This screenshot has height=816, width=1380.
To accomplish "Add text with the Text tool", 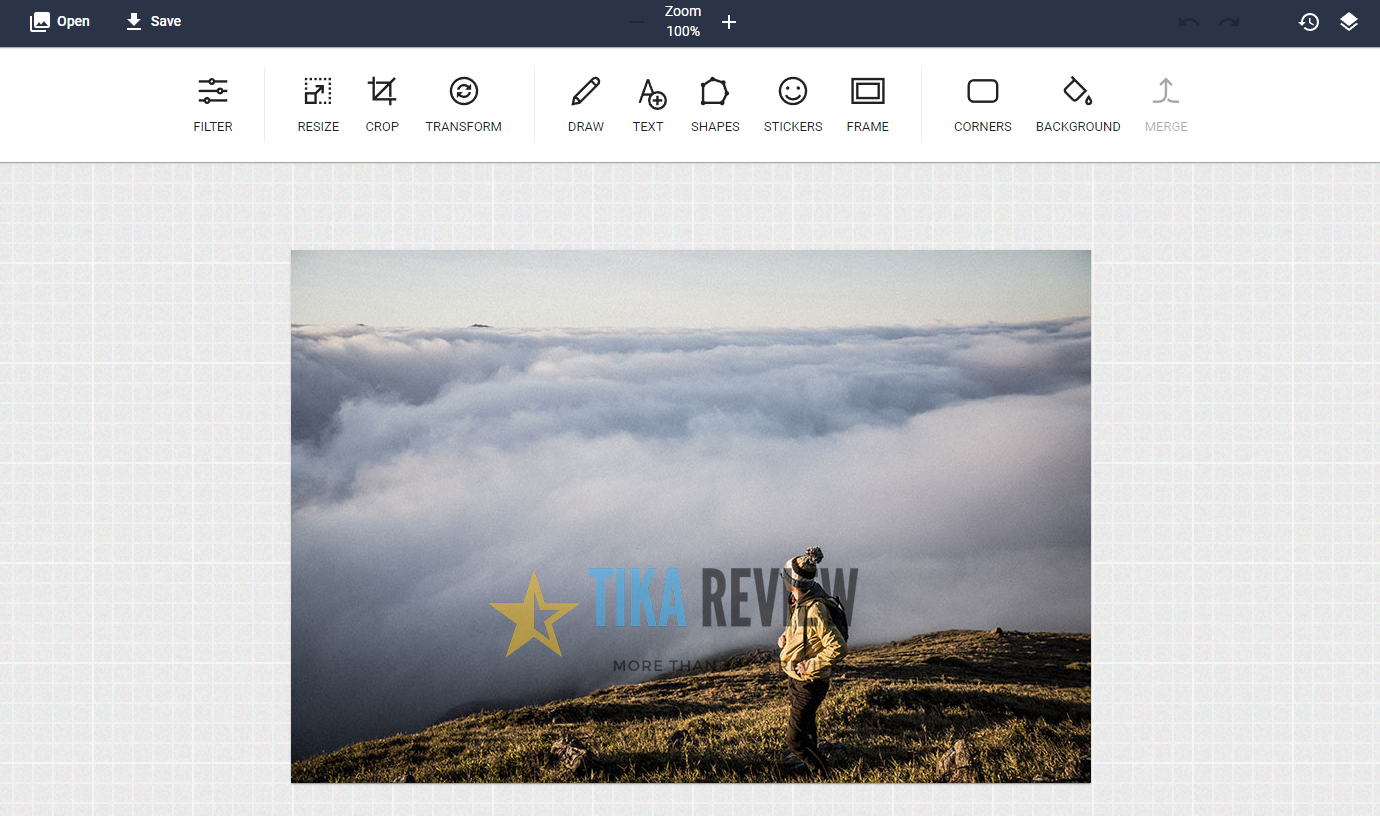I will click(649, 104).
